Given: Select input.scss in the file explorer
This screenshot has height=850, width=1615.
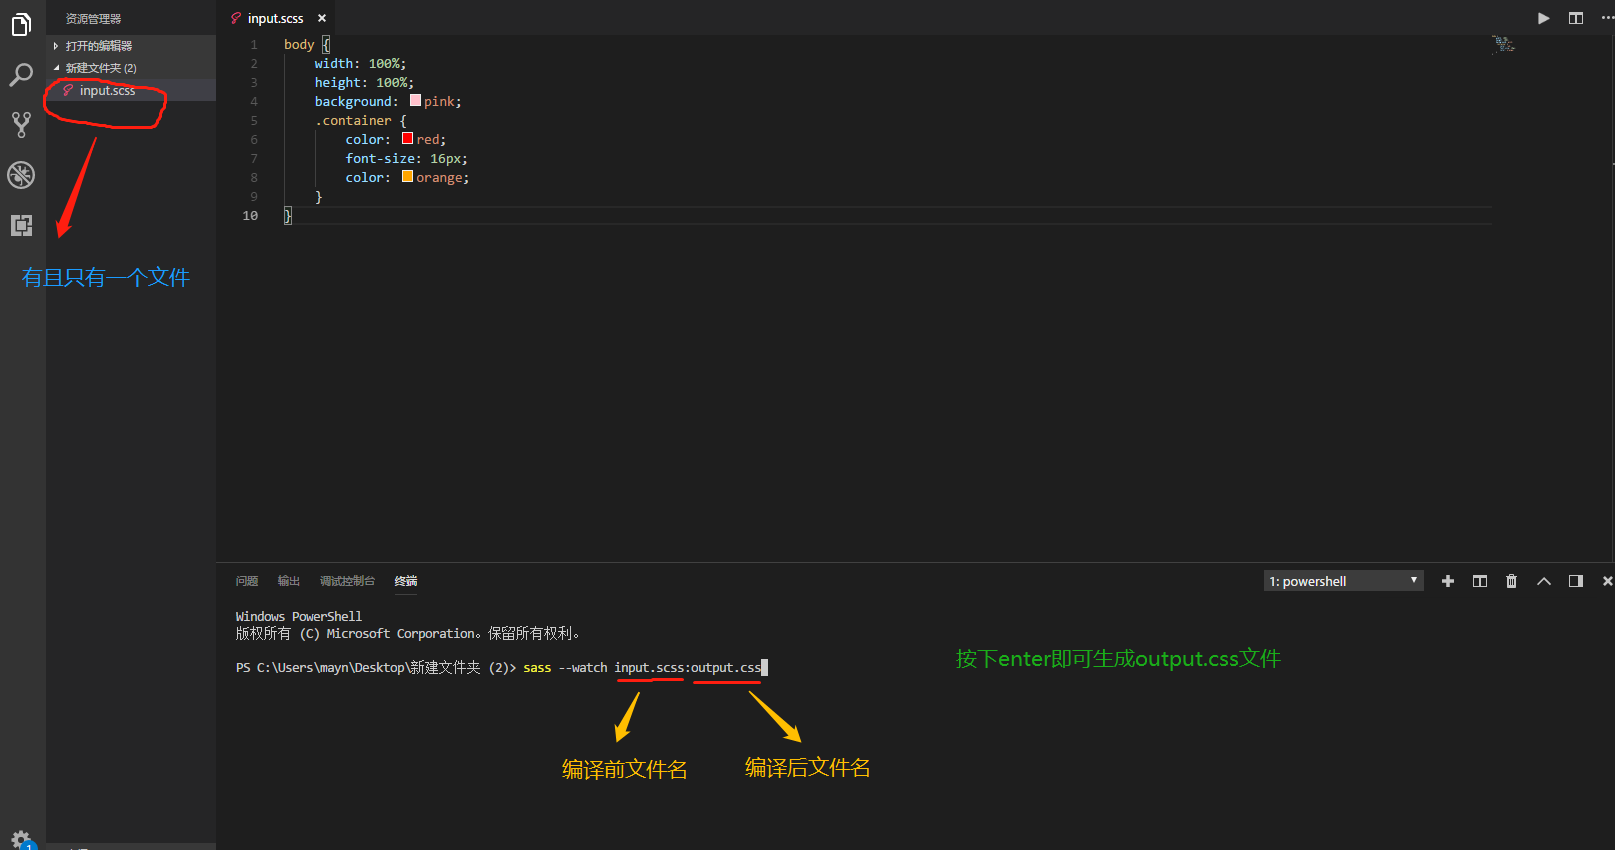Looking at the screenshot, I should pyautogui.click(x=107, y=91).
